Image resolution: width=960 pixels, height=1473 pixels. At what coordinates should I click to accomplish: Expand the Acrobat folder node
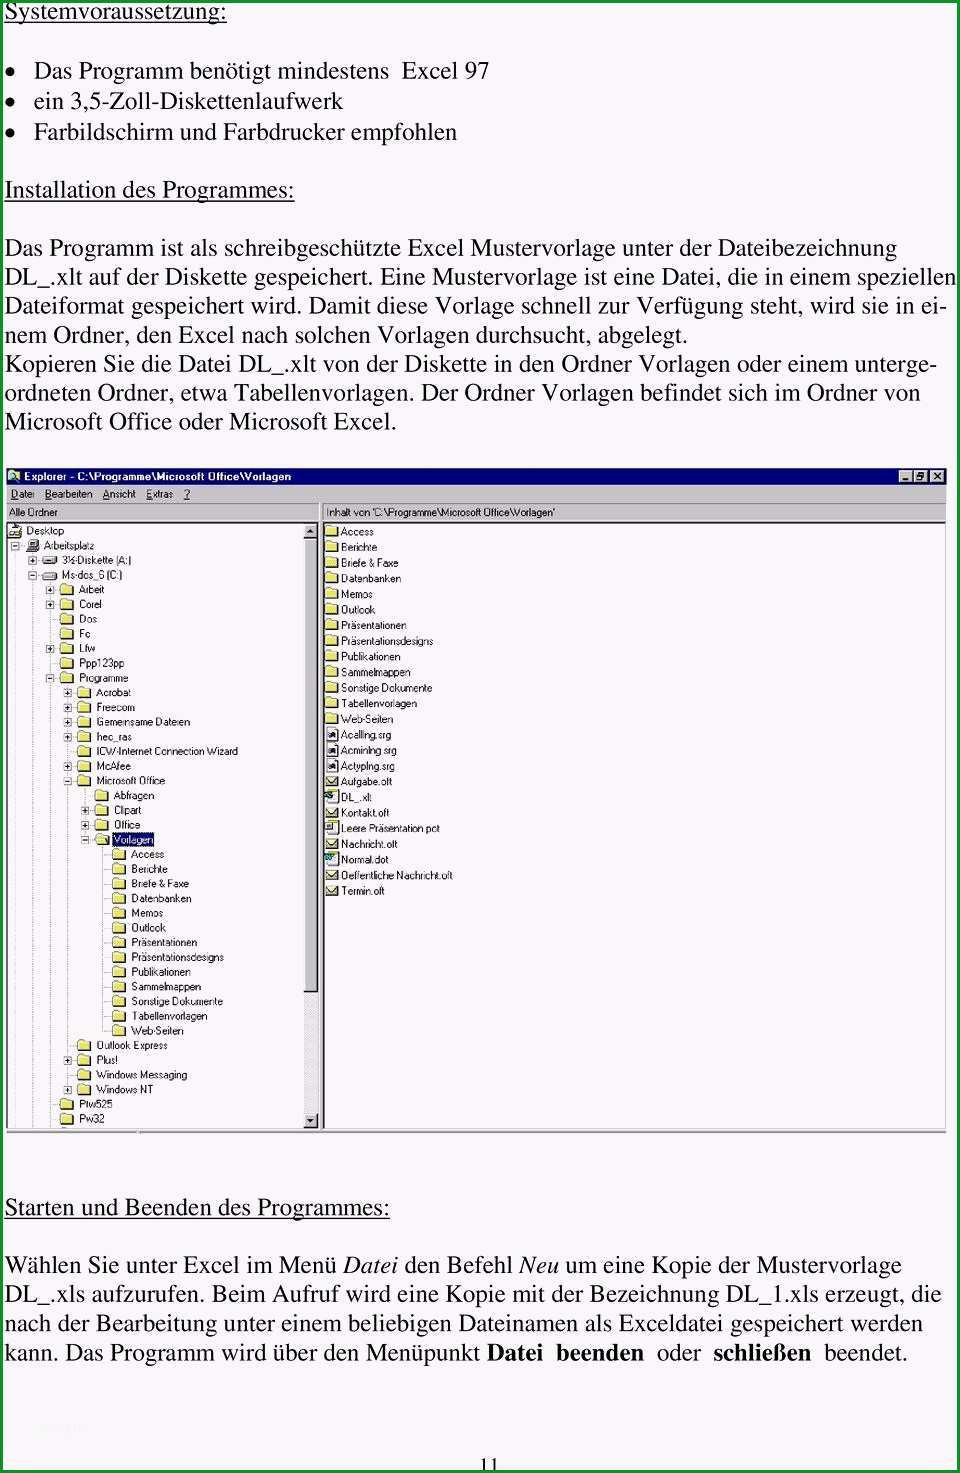tap(68, 693)
